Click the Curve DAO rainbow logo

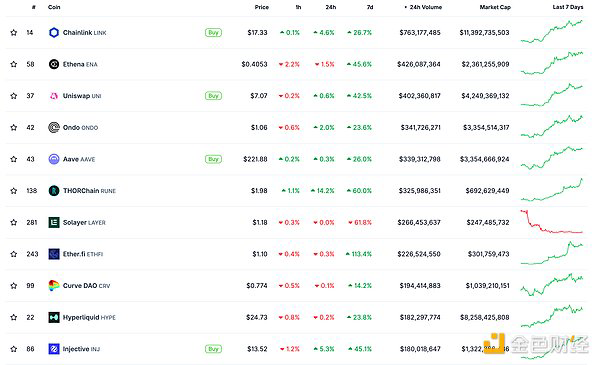54,285
